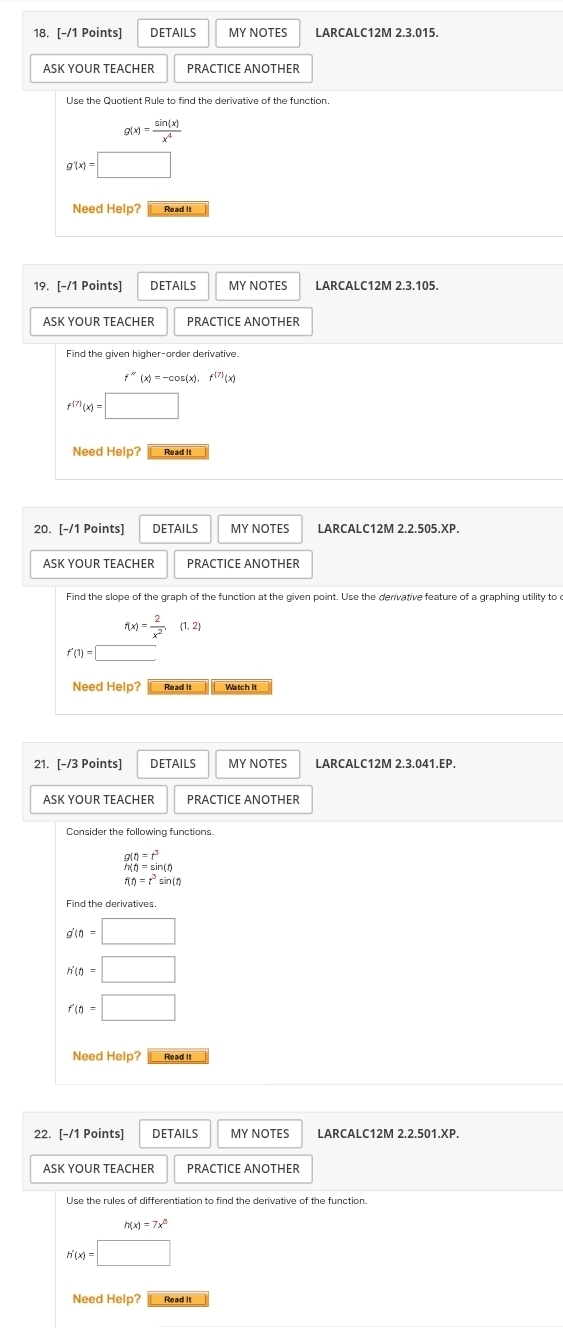563x1344 pixels.
Task: Select PRACTICE ANOTHER for question 21
Action: [243, 800]
